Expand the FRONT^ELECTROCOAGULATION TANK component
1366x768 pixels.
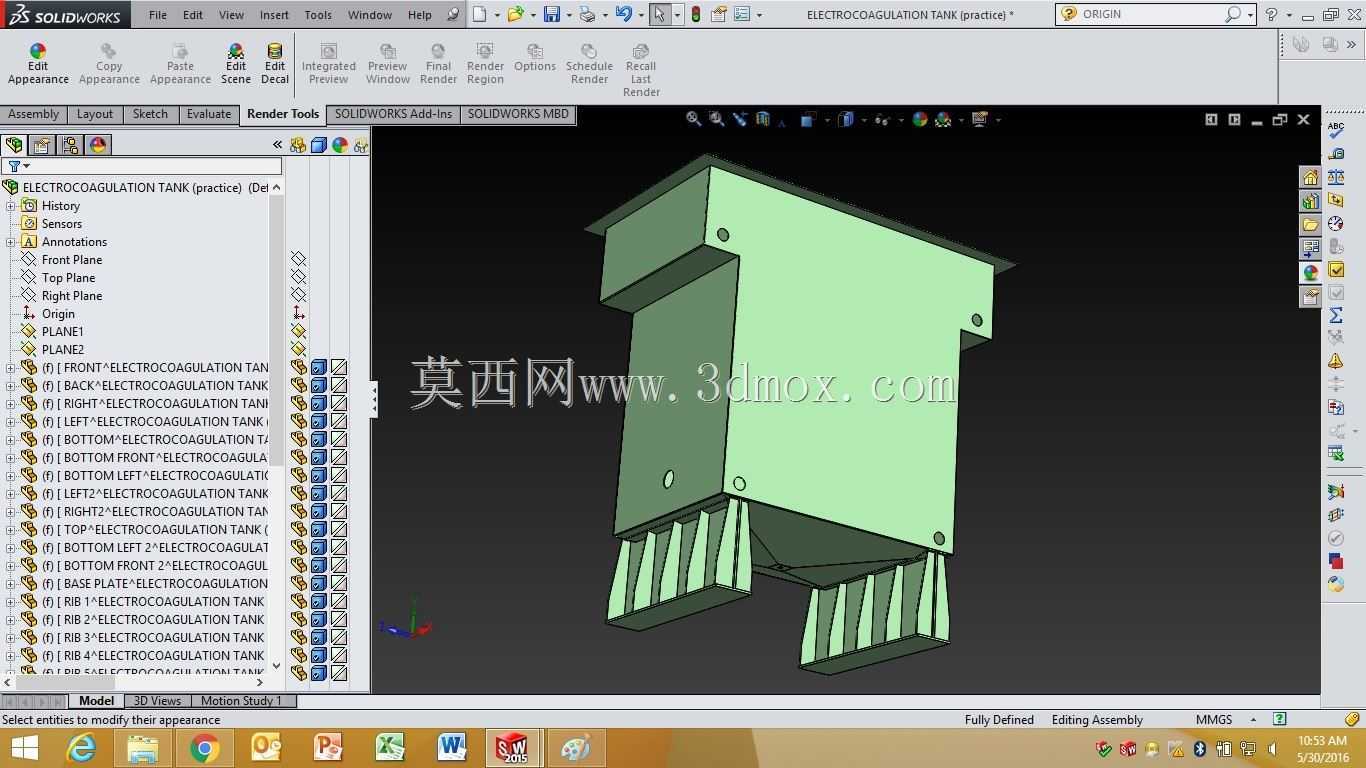click(x=11, y=368)
